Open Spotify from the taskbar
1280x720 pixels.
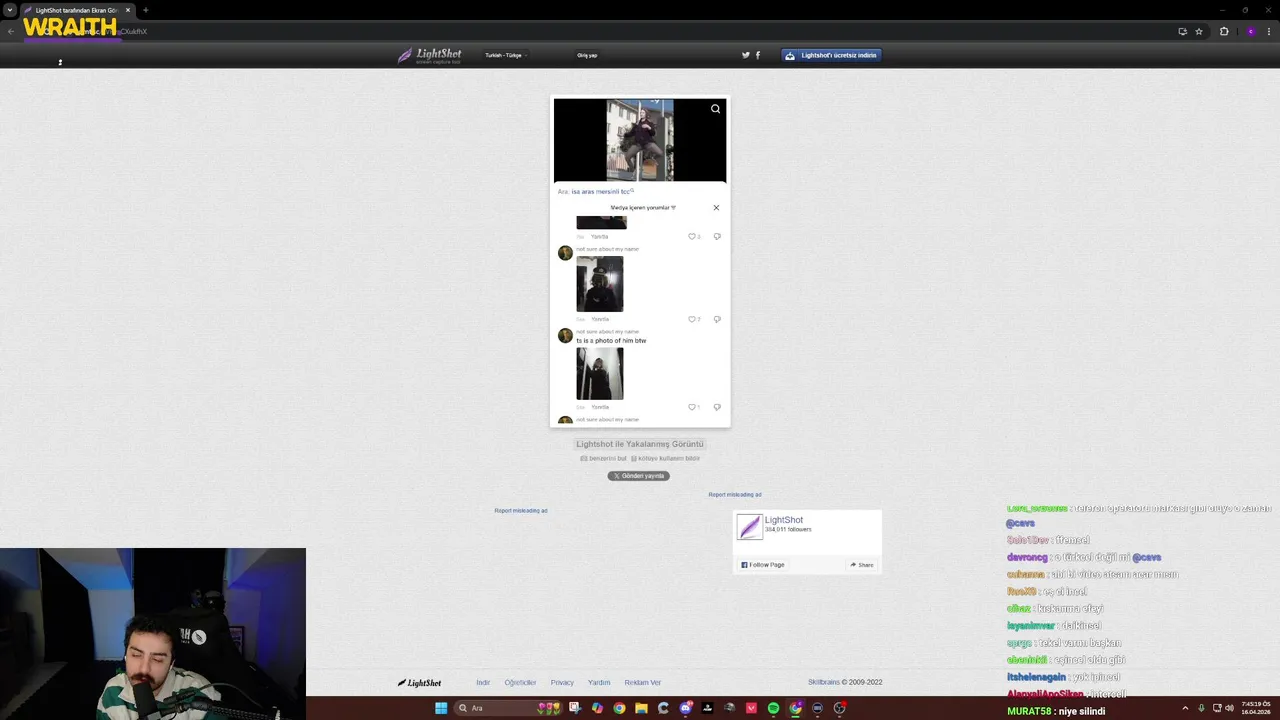coord(773,708)
